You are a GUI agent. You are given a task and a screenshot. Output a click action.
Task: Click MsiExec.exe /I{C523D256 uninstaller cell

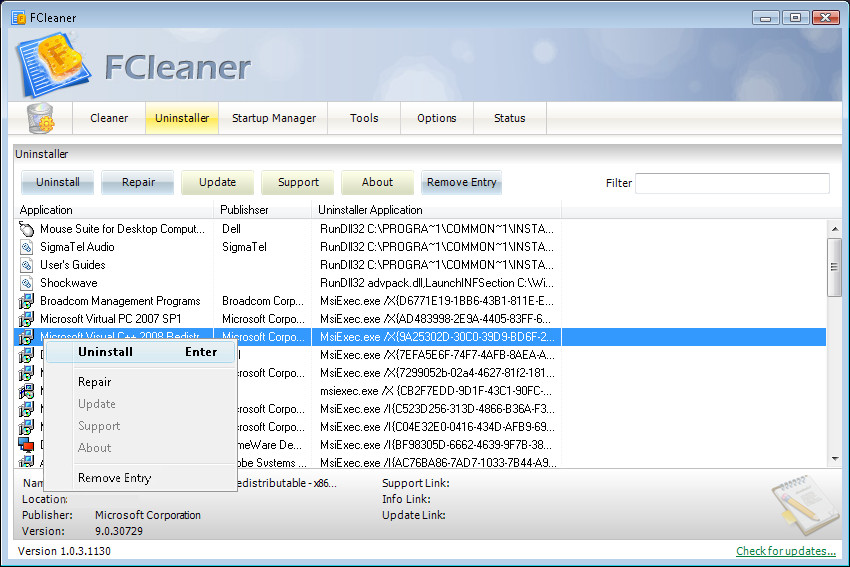(x=437, y=409)
